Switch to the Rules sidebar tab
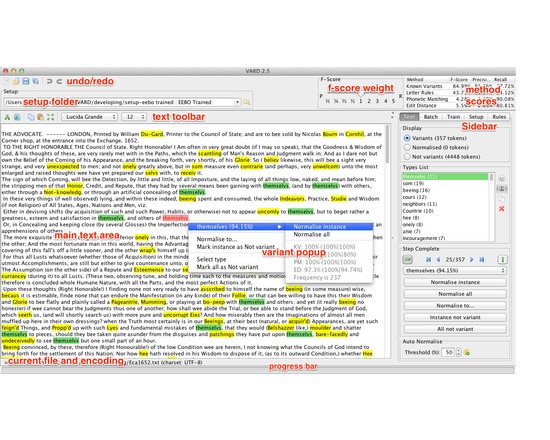The width and height of the screenshot is (550, 440). [499, 117]
